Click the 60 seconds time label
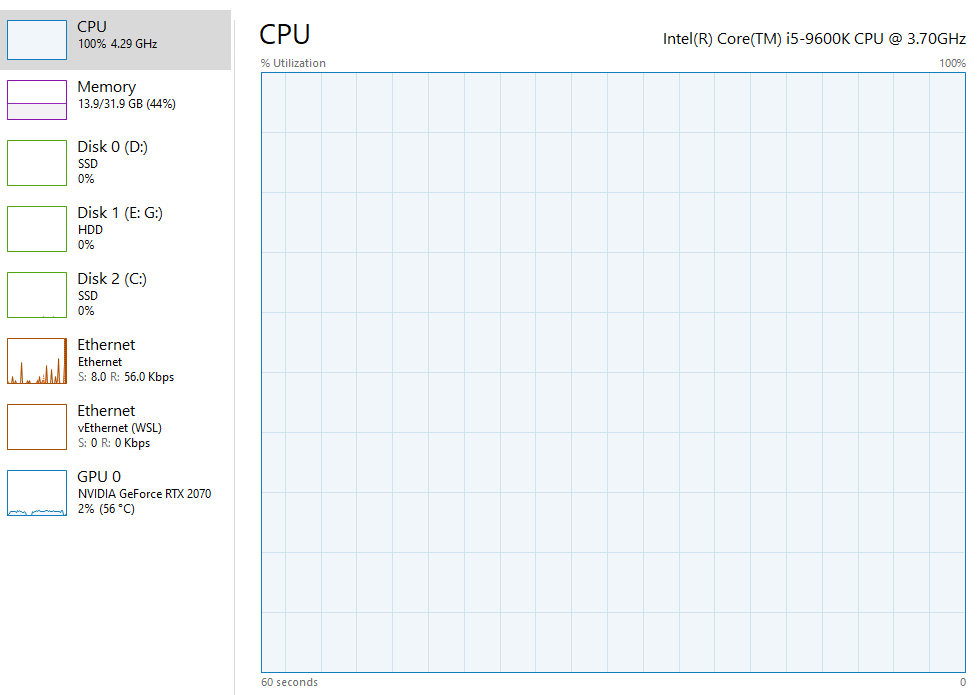This screenshot has height=695, width=978. tap(289, 682)
